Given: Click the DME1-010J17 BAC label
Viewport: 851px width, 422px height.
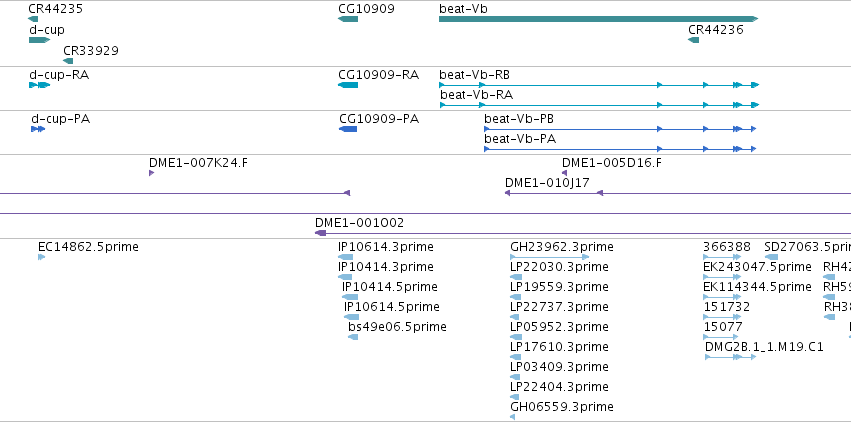Looking at the screenshot, I should click(547, 183).
